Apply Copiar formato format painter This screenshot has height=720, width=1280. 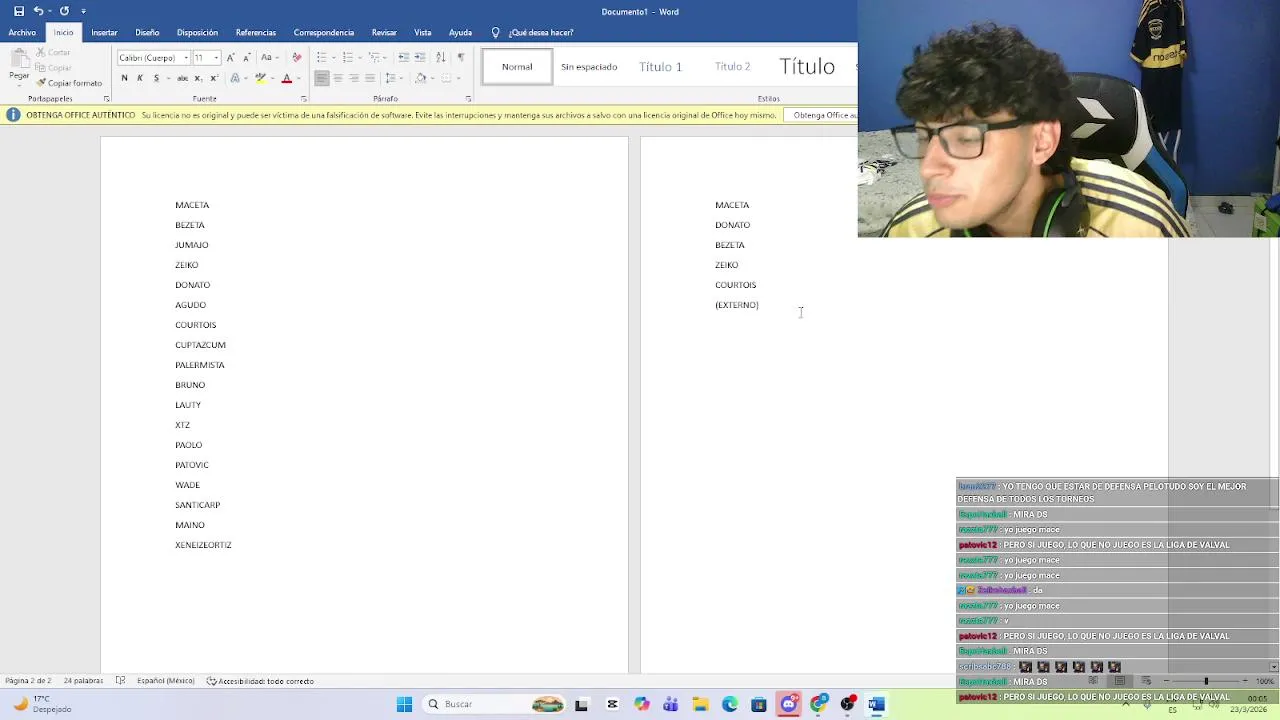[69, 83]
